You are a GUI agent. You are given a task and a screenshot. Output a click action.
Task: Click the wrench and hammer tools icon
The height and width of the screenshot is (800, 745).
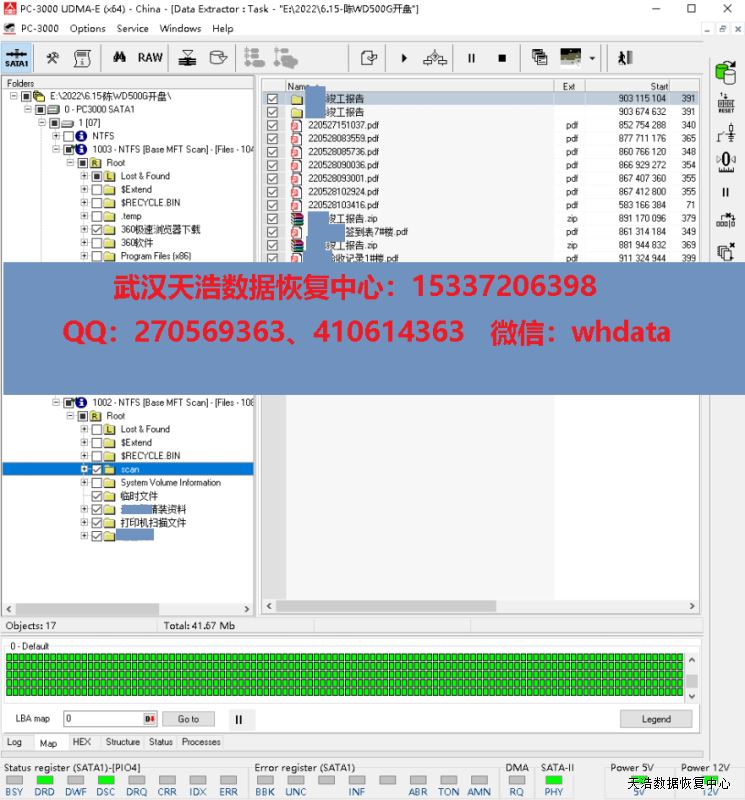[53, 58]
